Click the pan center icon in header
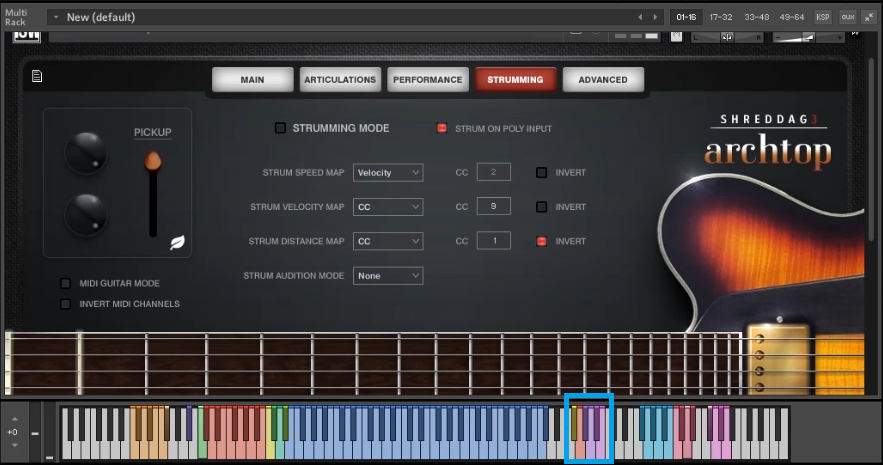 [x=727, y=37]
